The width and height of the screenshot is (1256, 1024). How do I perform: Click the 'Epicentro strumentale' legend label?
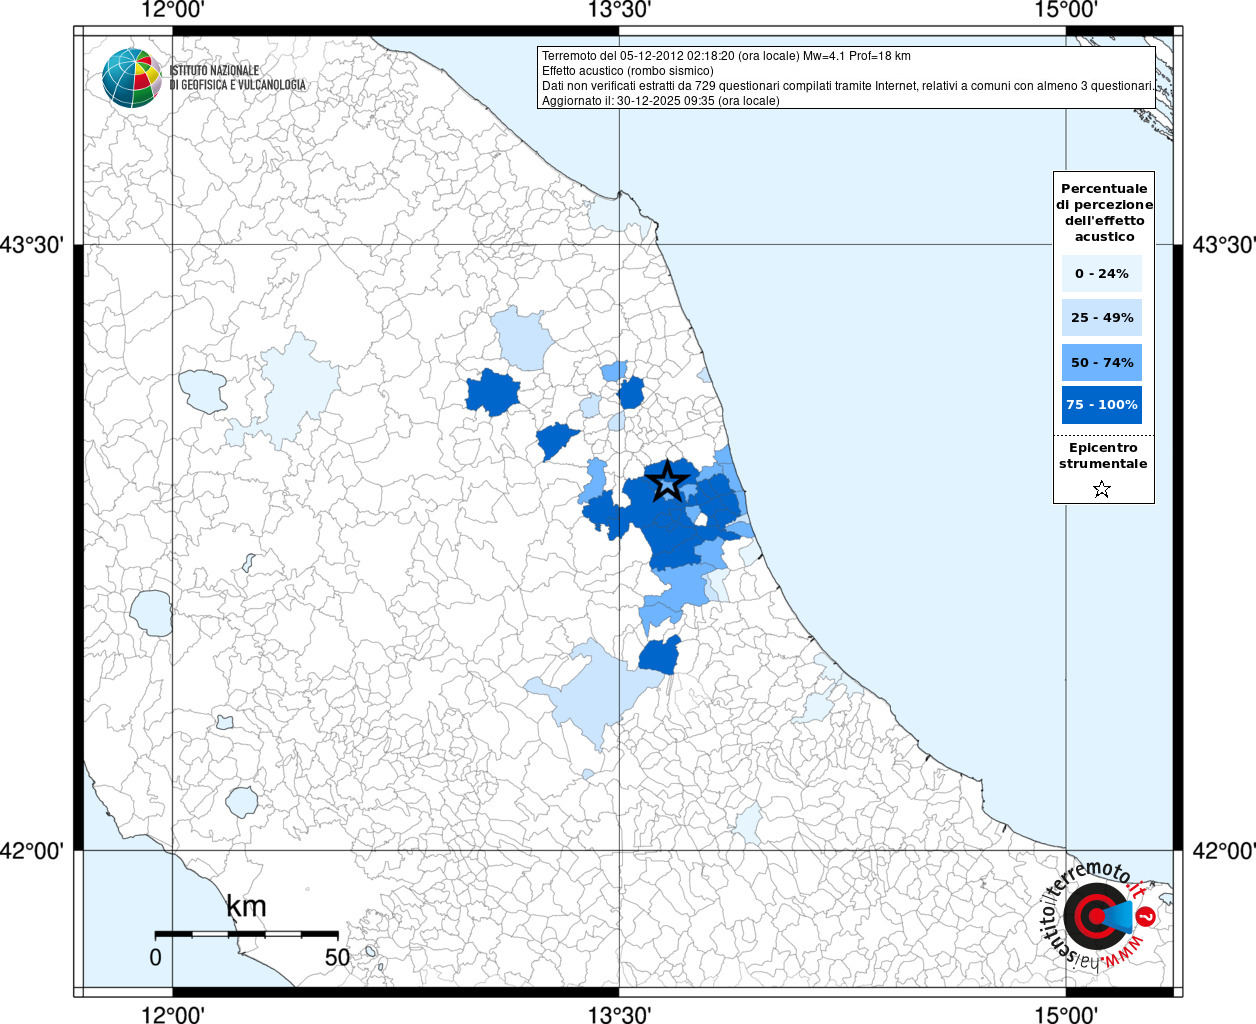pyautogui.click(x=1103, y=456)
